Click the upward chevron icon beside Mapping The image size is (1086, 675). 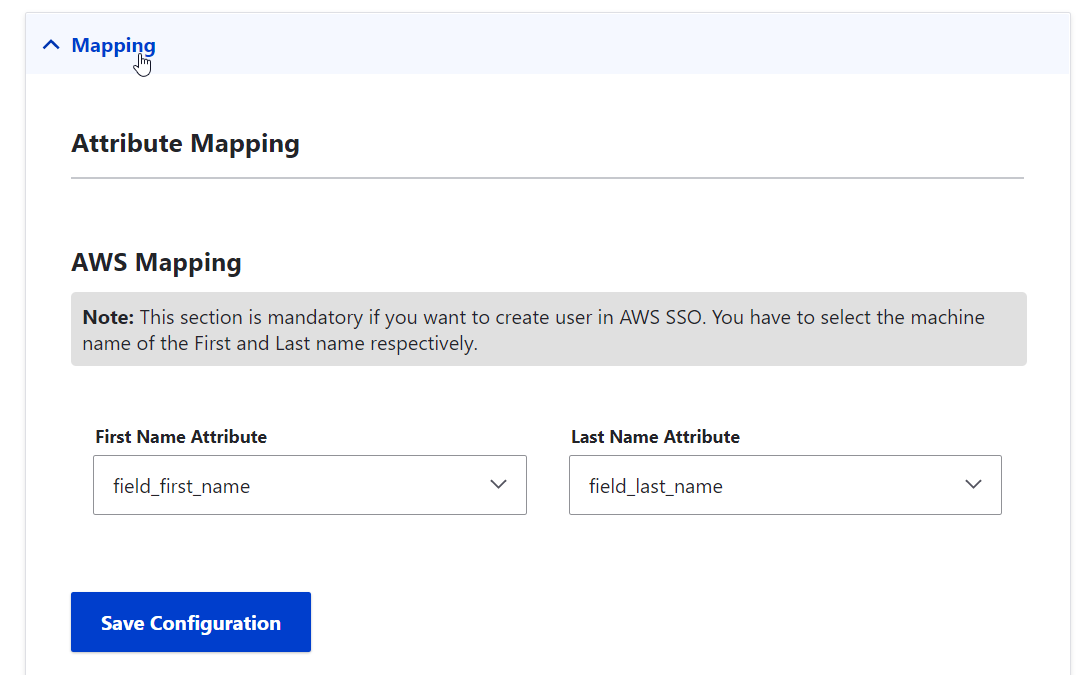coord(51,44)
